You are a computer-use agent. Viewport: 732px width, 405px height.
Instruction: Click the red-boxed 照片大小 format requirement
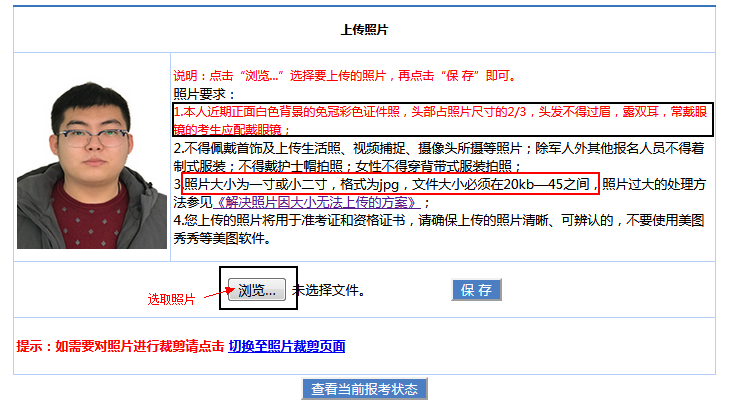390,185
